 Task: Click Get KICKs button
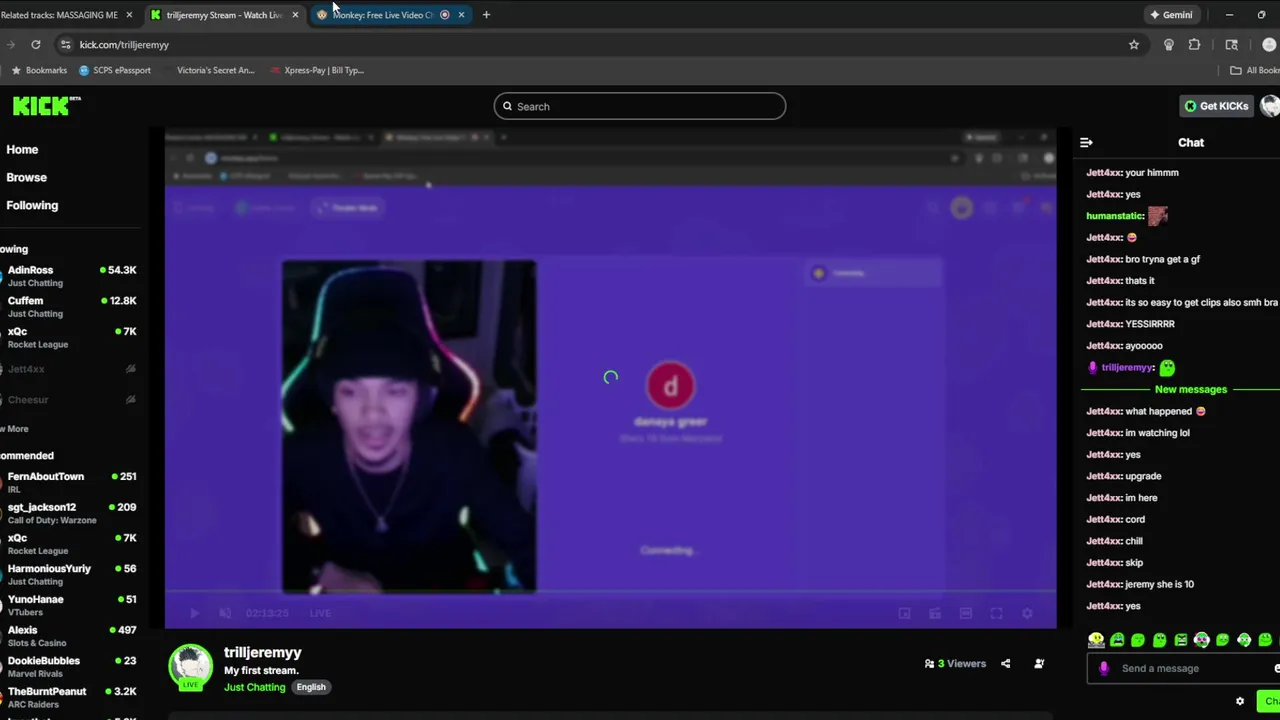pos(1216,106)
